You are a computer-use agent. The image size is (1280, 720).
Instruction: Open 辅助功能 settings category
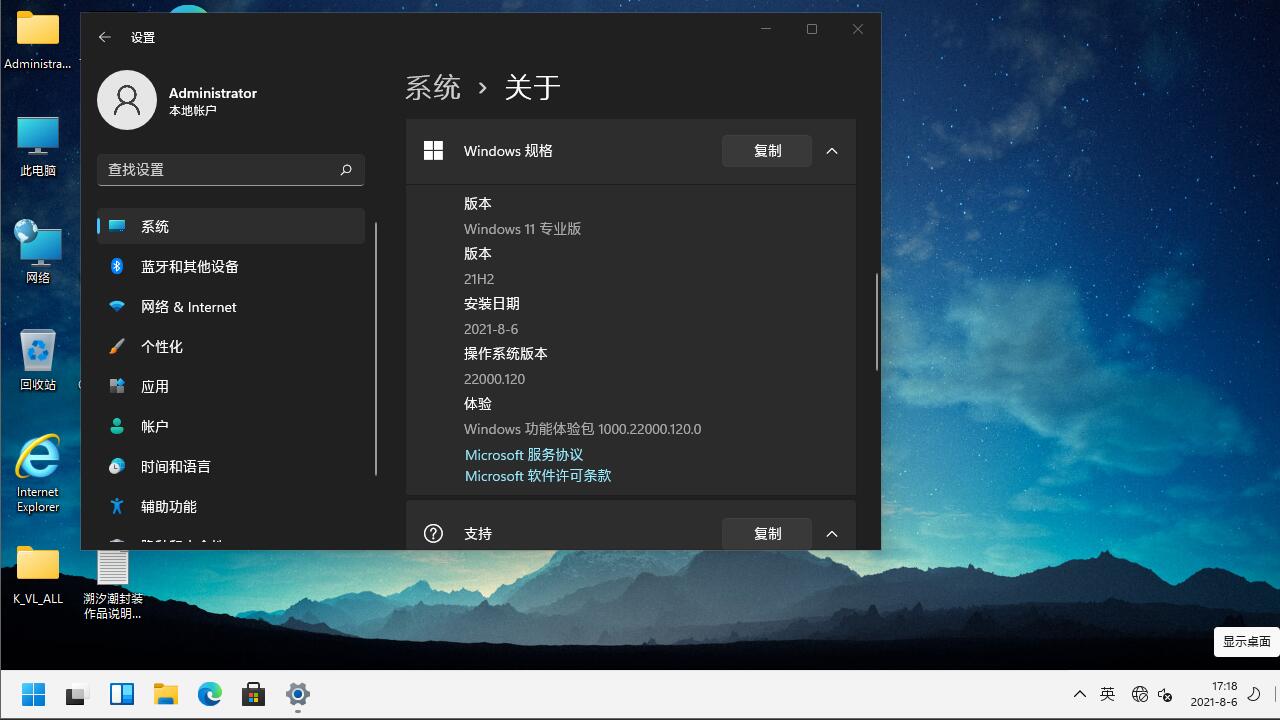(231, 506)
